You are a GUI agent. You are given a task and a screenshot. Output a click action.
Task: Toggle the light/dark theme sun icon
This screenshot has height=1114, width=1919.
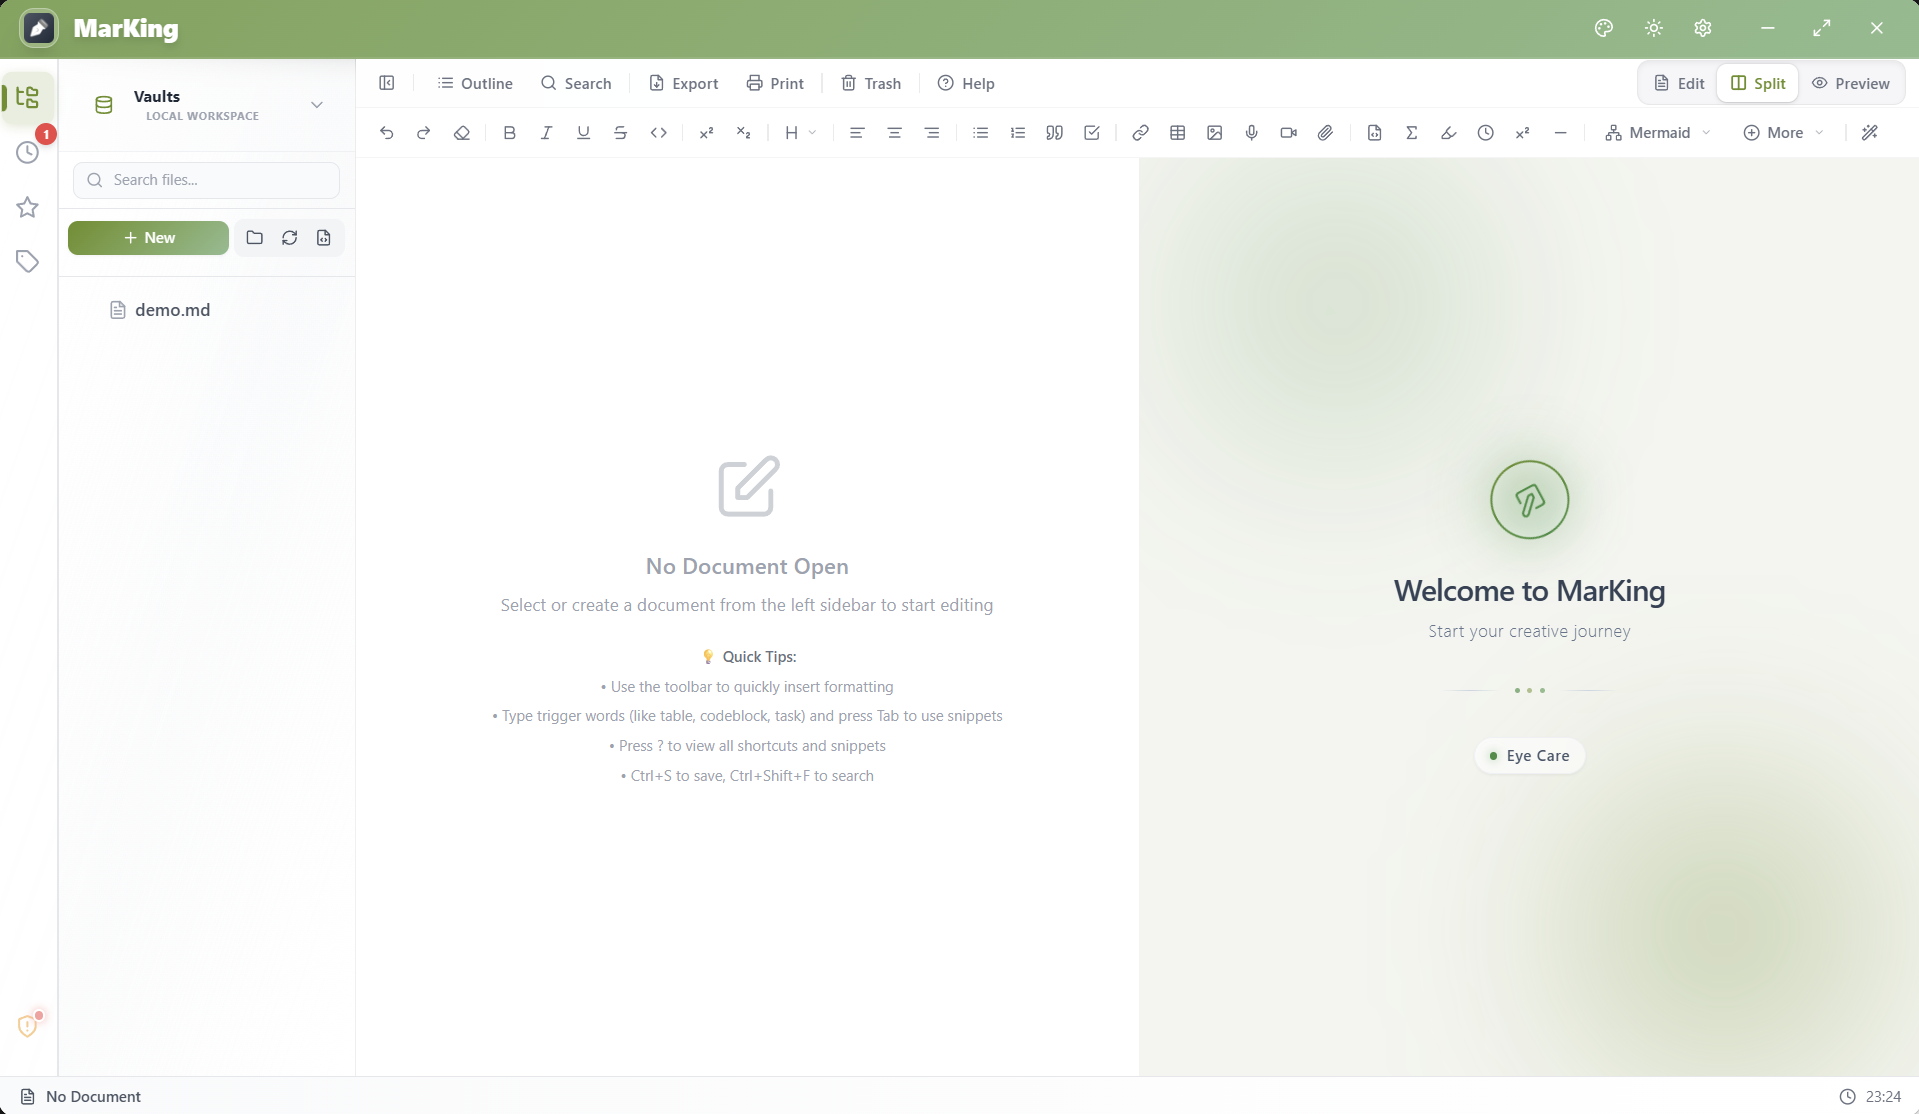[x=1653, y=28]
